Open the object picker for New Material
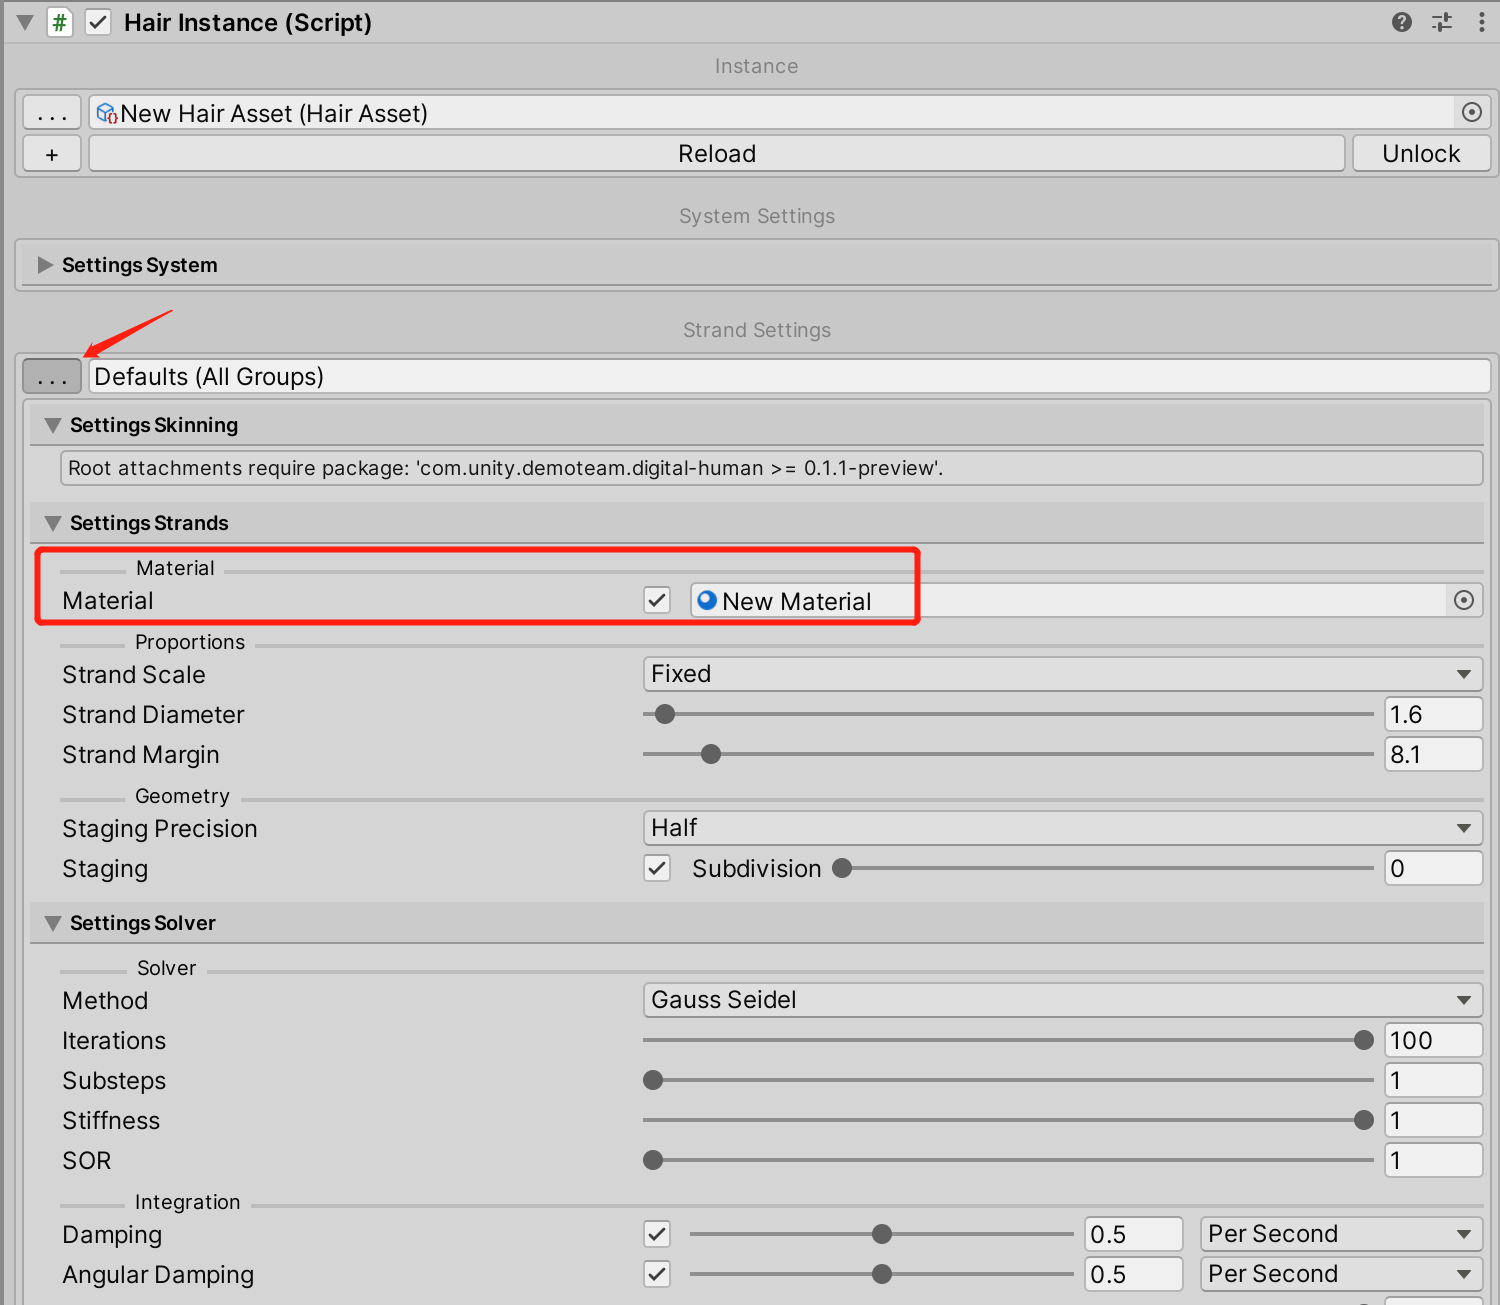The height and width of the screenshot is (1305, 1500). click(x=1463, y=600)
